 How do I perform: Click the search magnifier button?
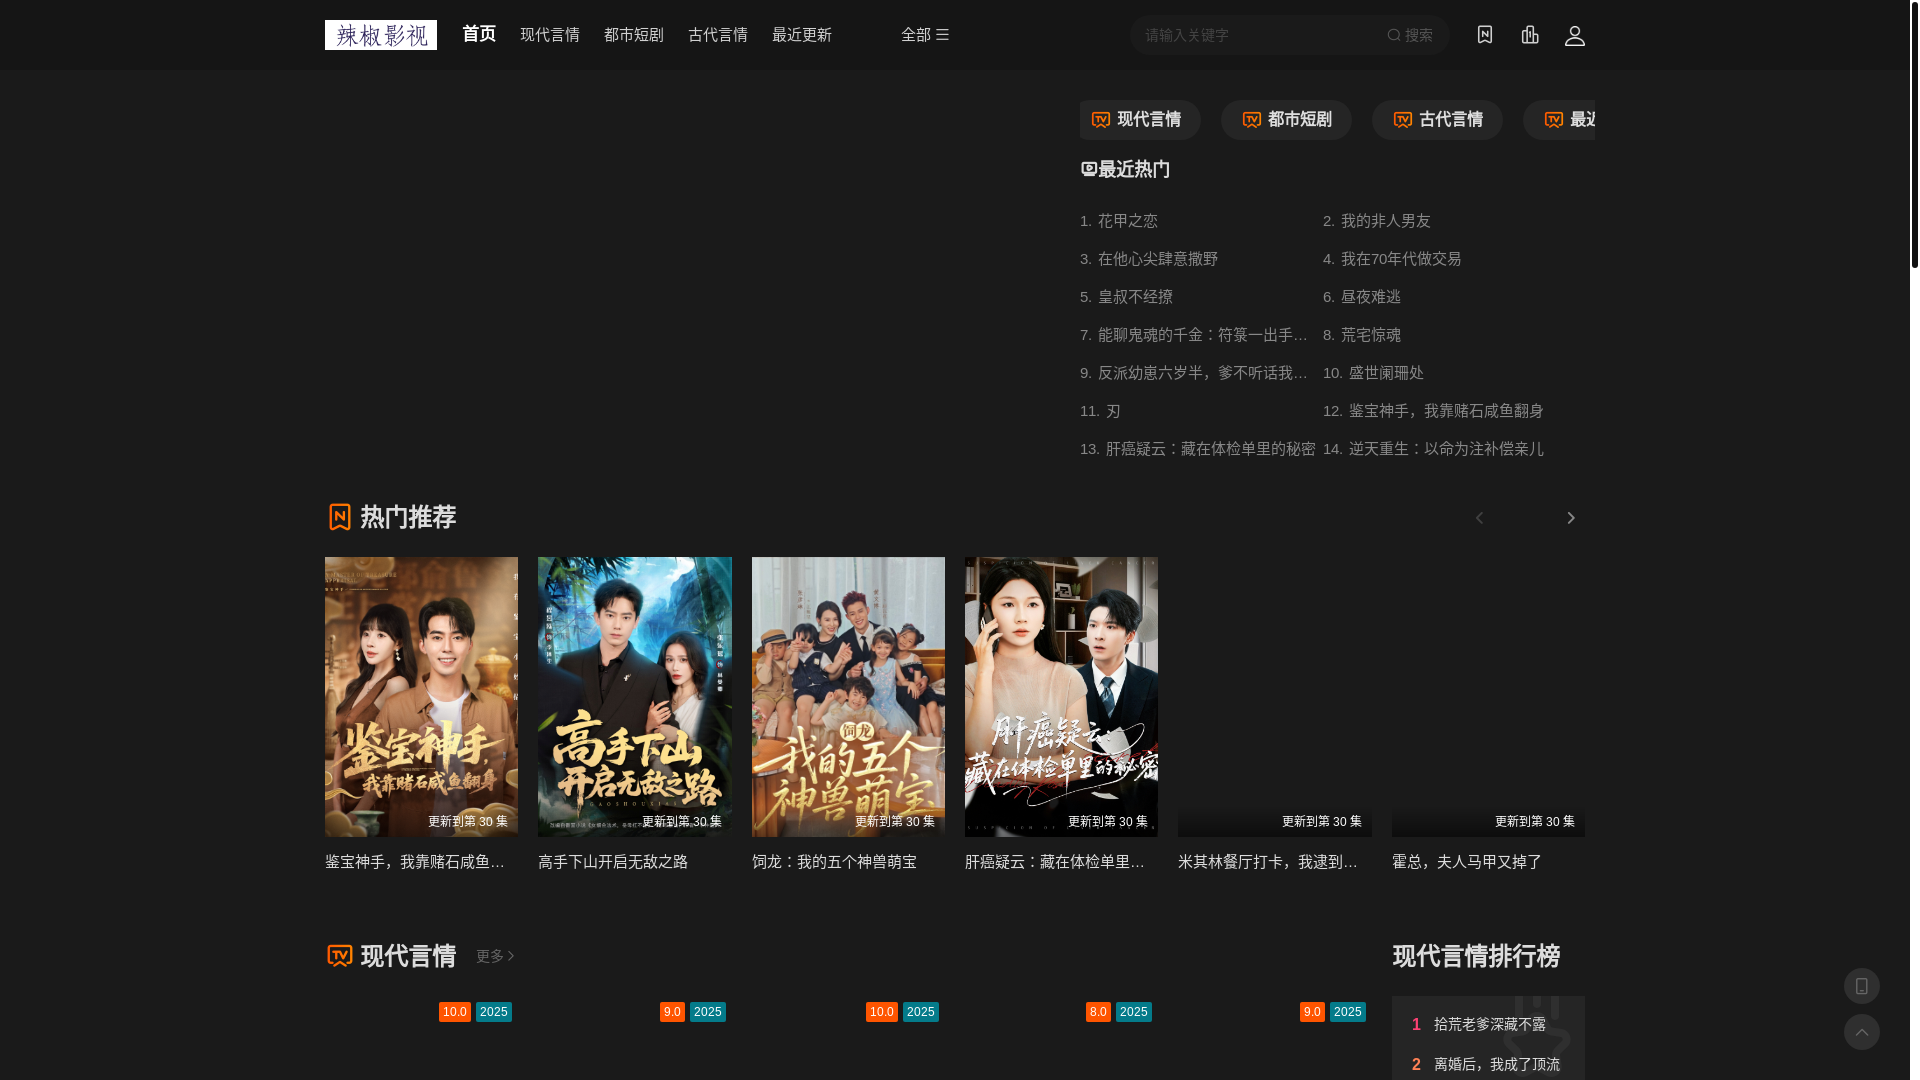tap(1409, 35)
